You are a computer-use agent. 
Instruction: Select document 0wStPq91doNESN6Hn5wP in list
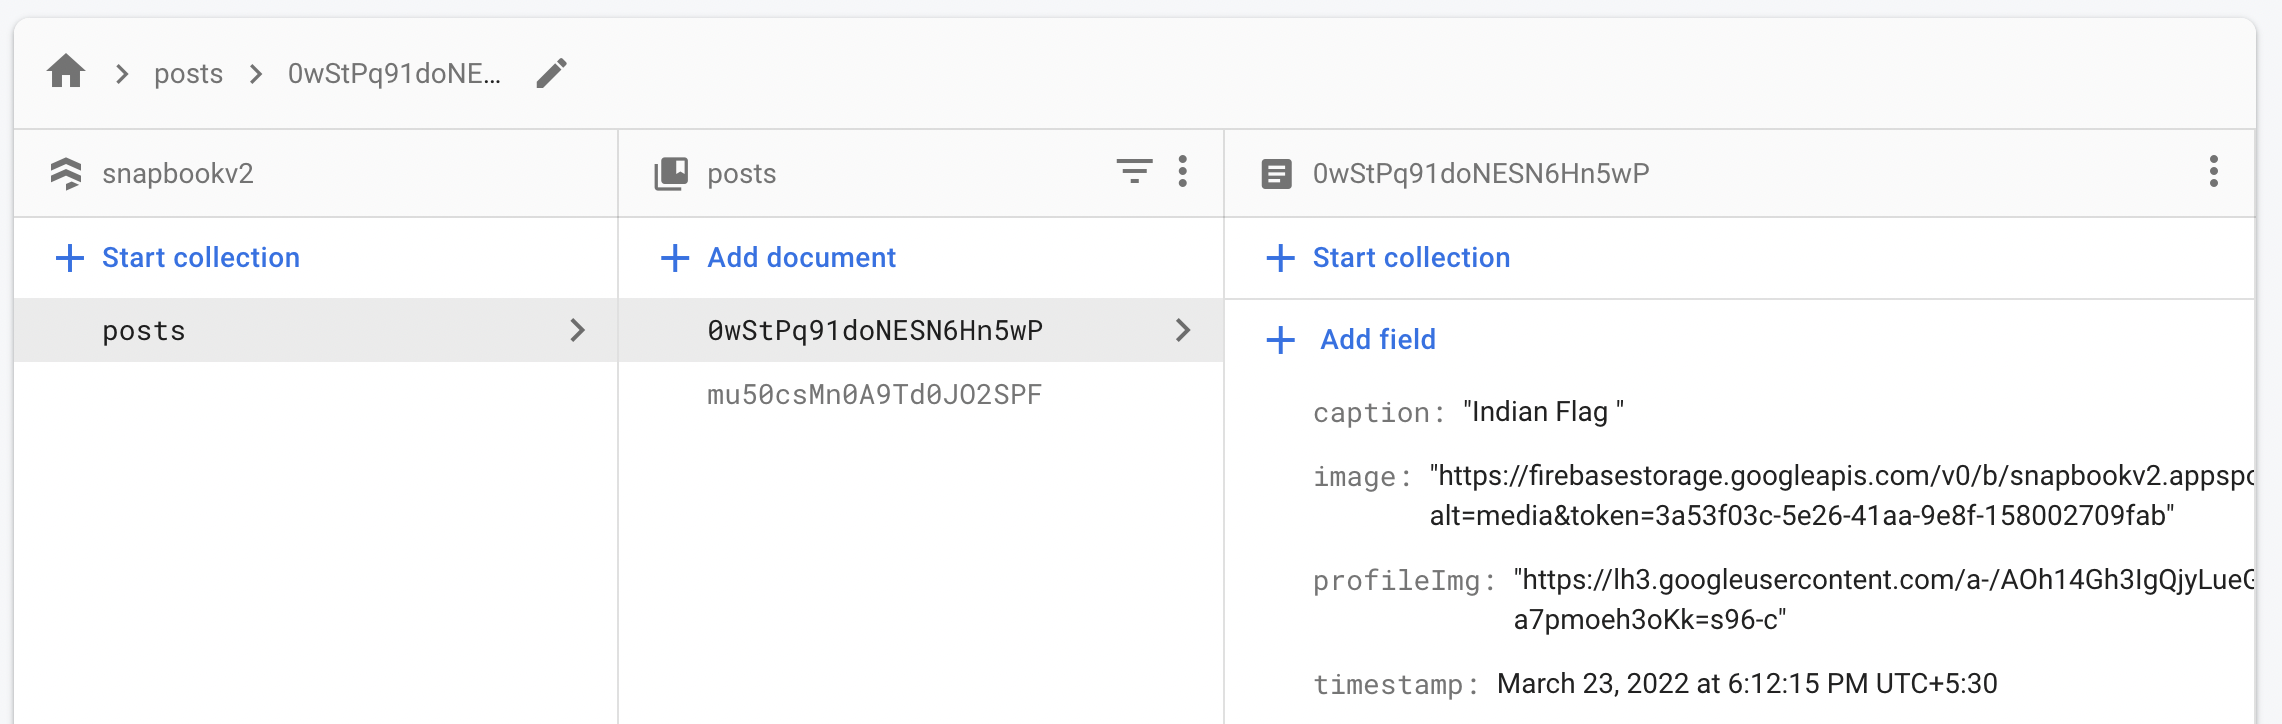[920, 330]
